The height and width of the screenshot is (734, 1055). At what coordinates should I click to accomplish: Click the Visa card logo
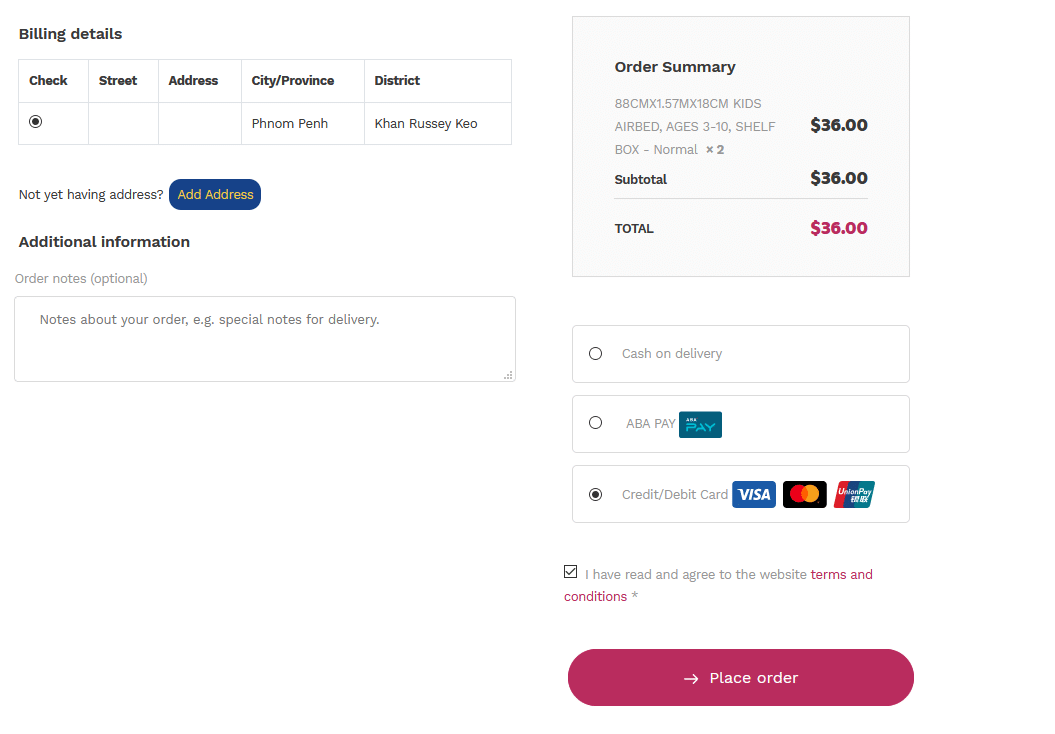[754, 494]
